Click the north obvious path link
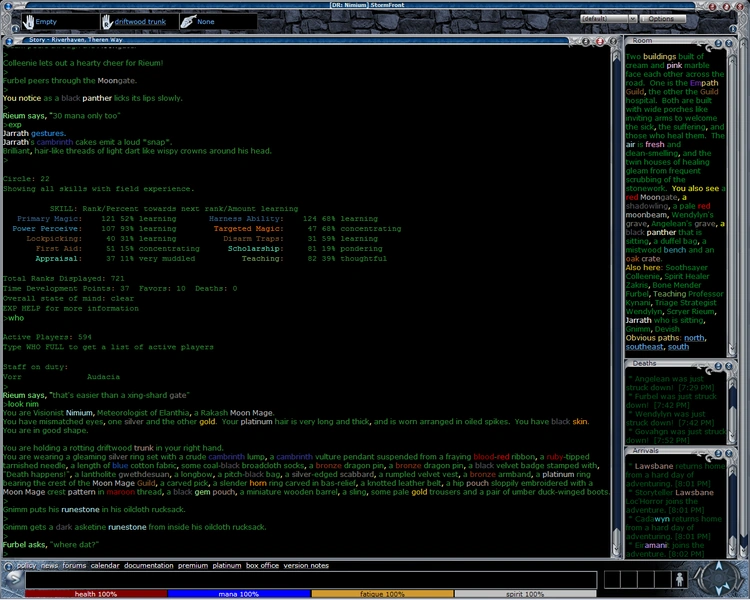 click(x=694, y=338)
